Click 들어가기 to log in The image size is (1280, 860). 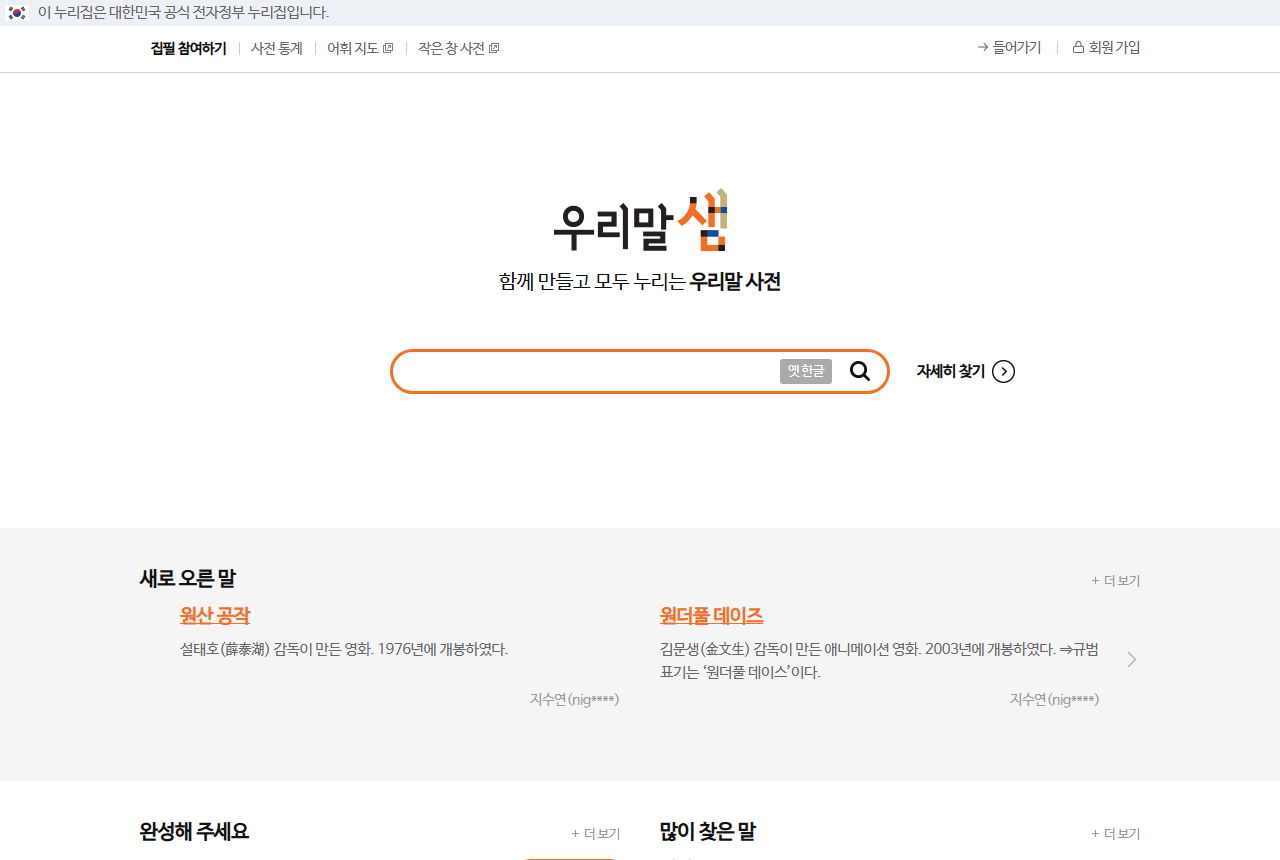[x=1009, y=47]
